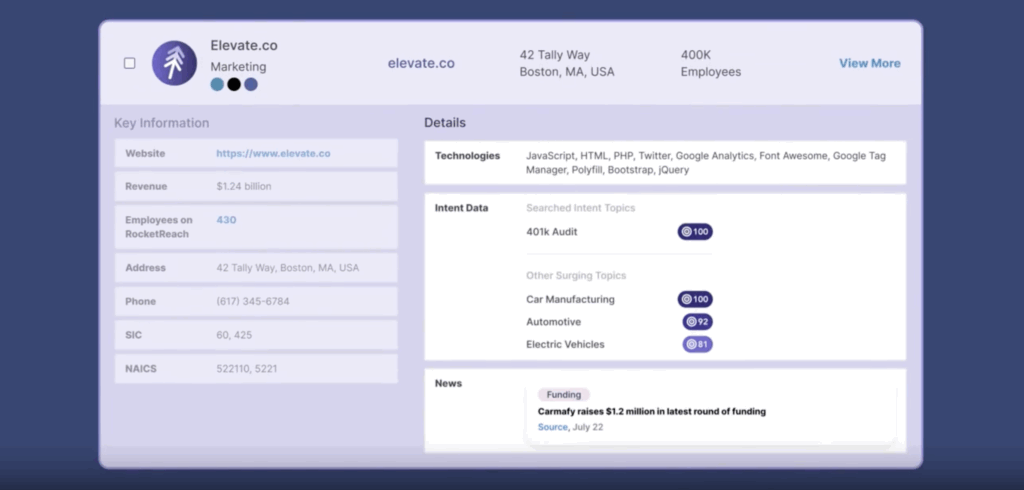Expand details with View More
The width and height of the screenshot is (1024, 490).
pos(869,63)
